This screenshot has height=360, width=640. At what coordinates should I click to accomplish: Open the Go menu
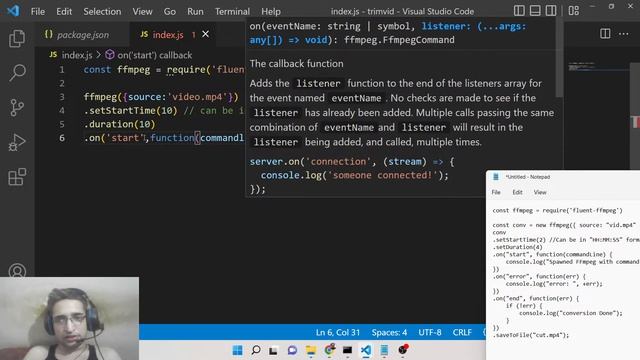click(169, 11)
